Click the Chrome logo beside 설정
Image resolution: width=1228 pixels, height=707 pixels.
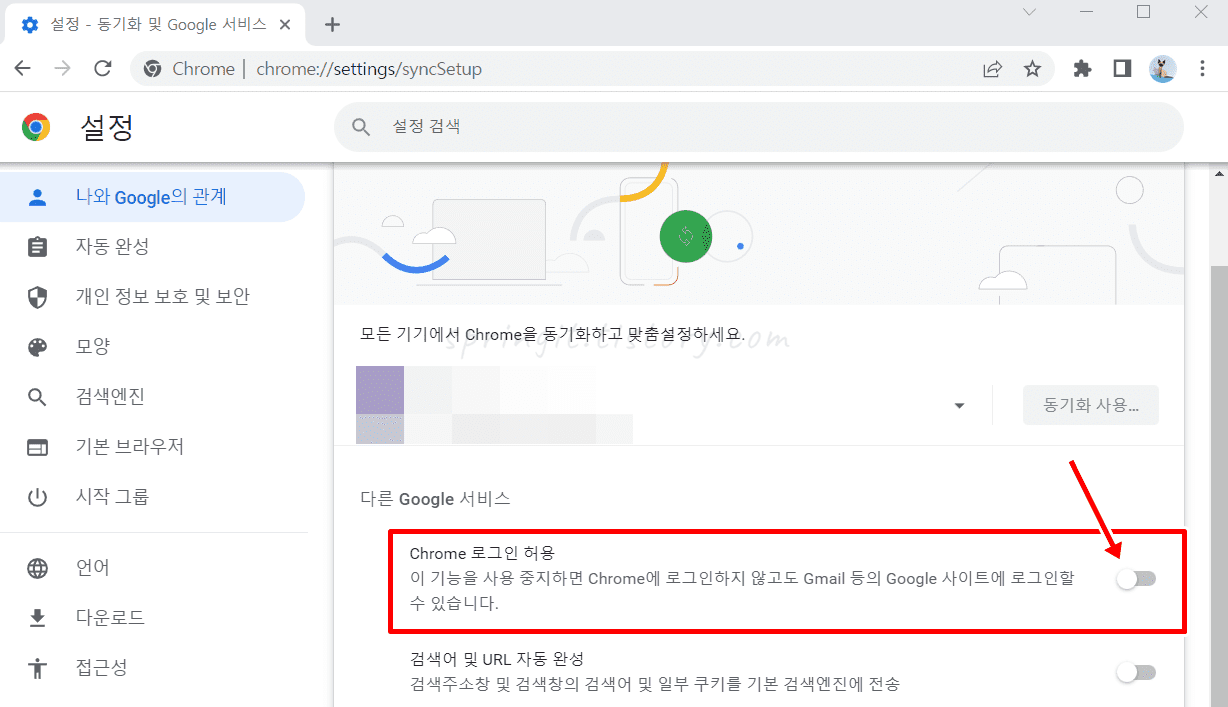pos(36,127)
